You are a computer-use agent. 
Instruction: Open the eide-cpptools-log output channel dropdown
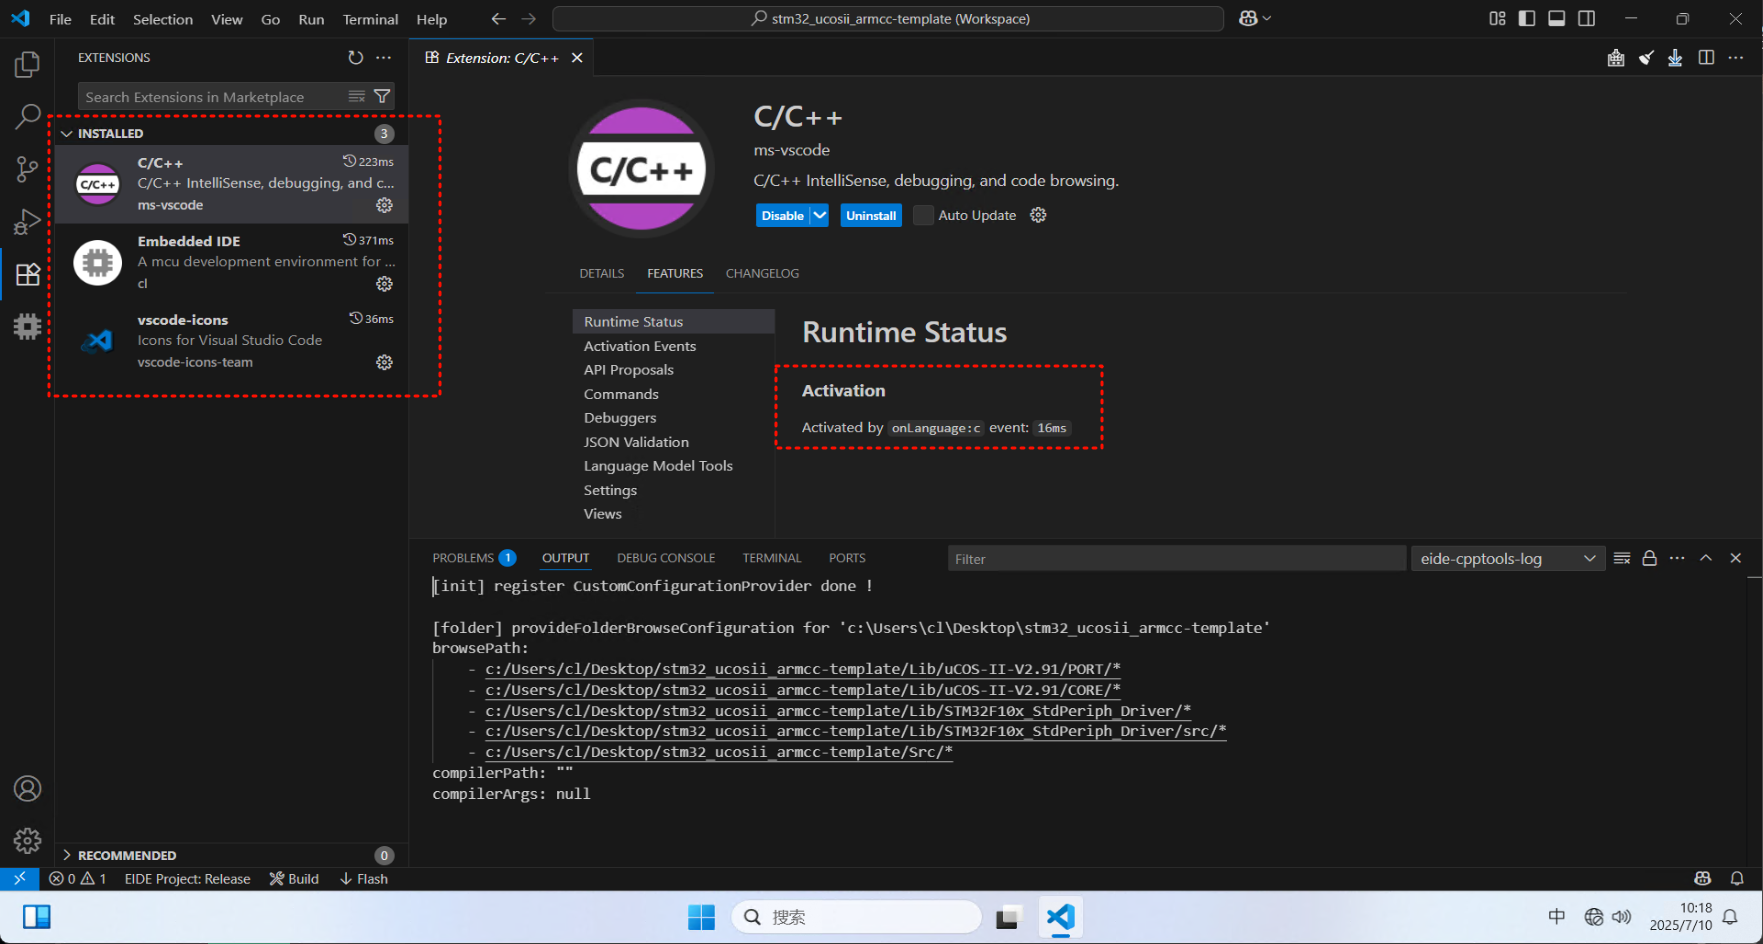[1507, 558]
